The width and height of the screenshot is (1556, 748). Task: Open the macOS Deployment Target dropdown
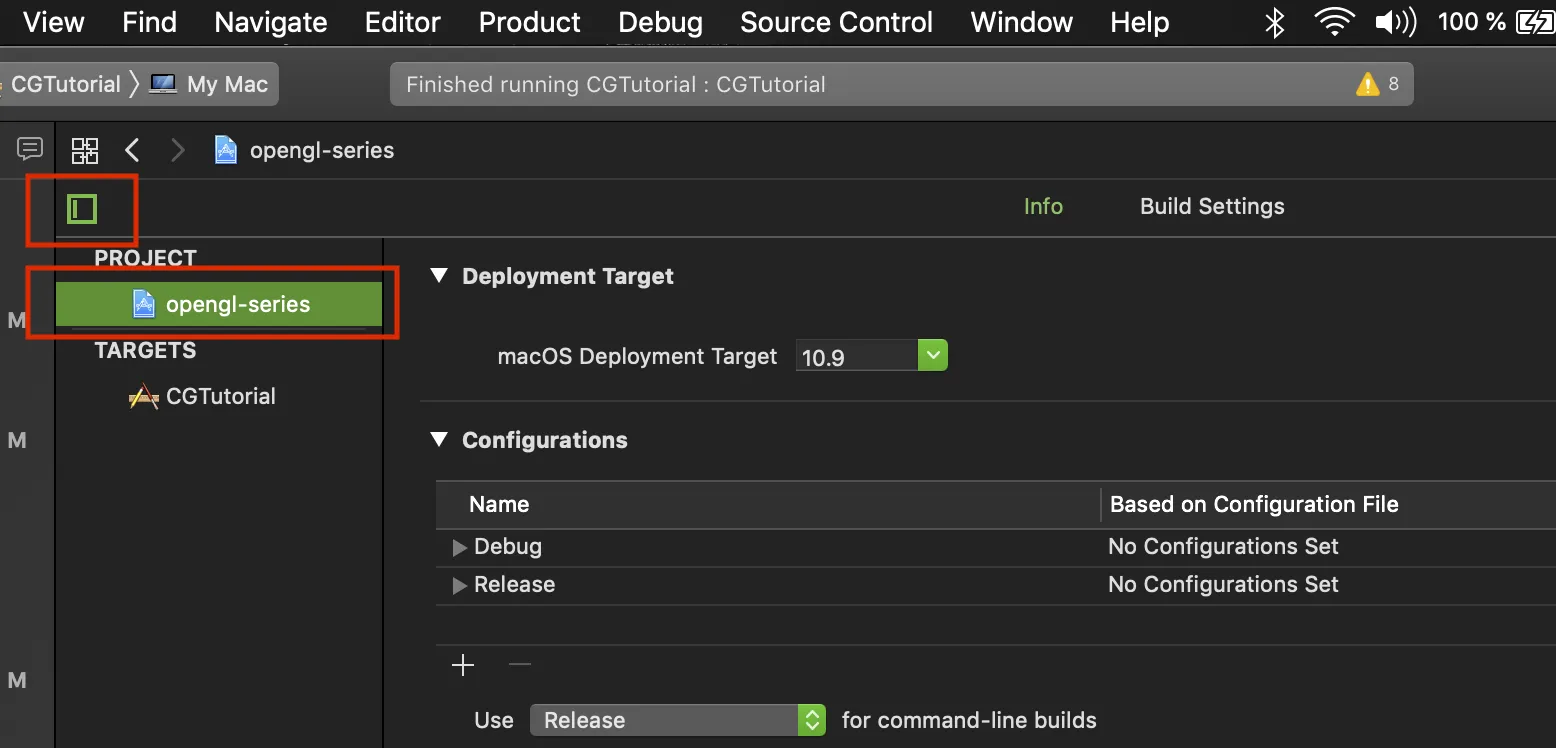[932, 356]
